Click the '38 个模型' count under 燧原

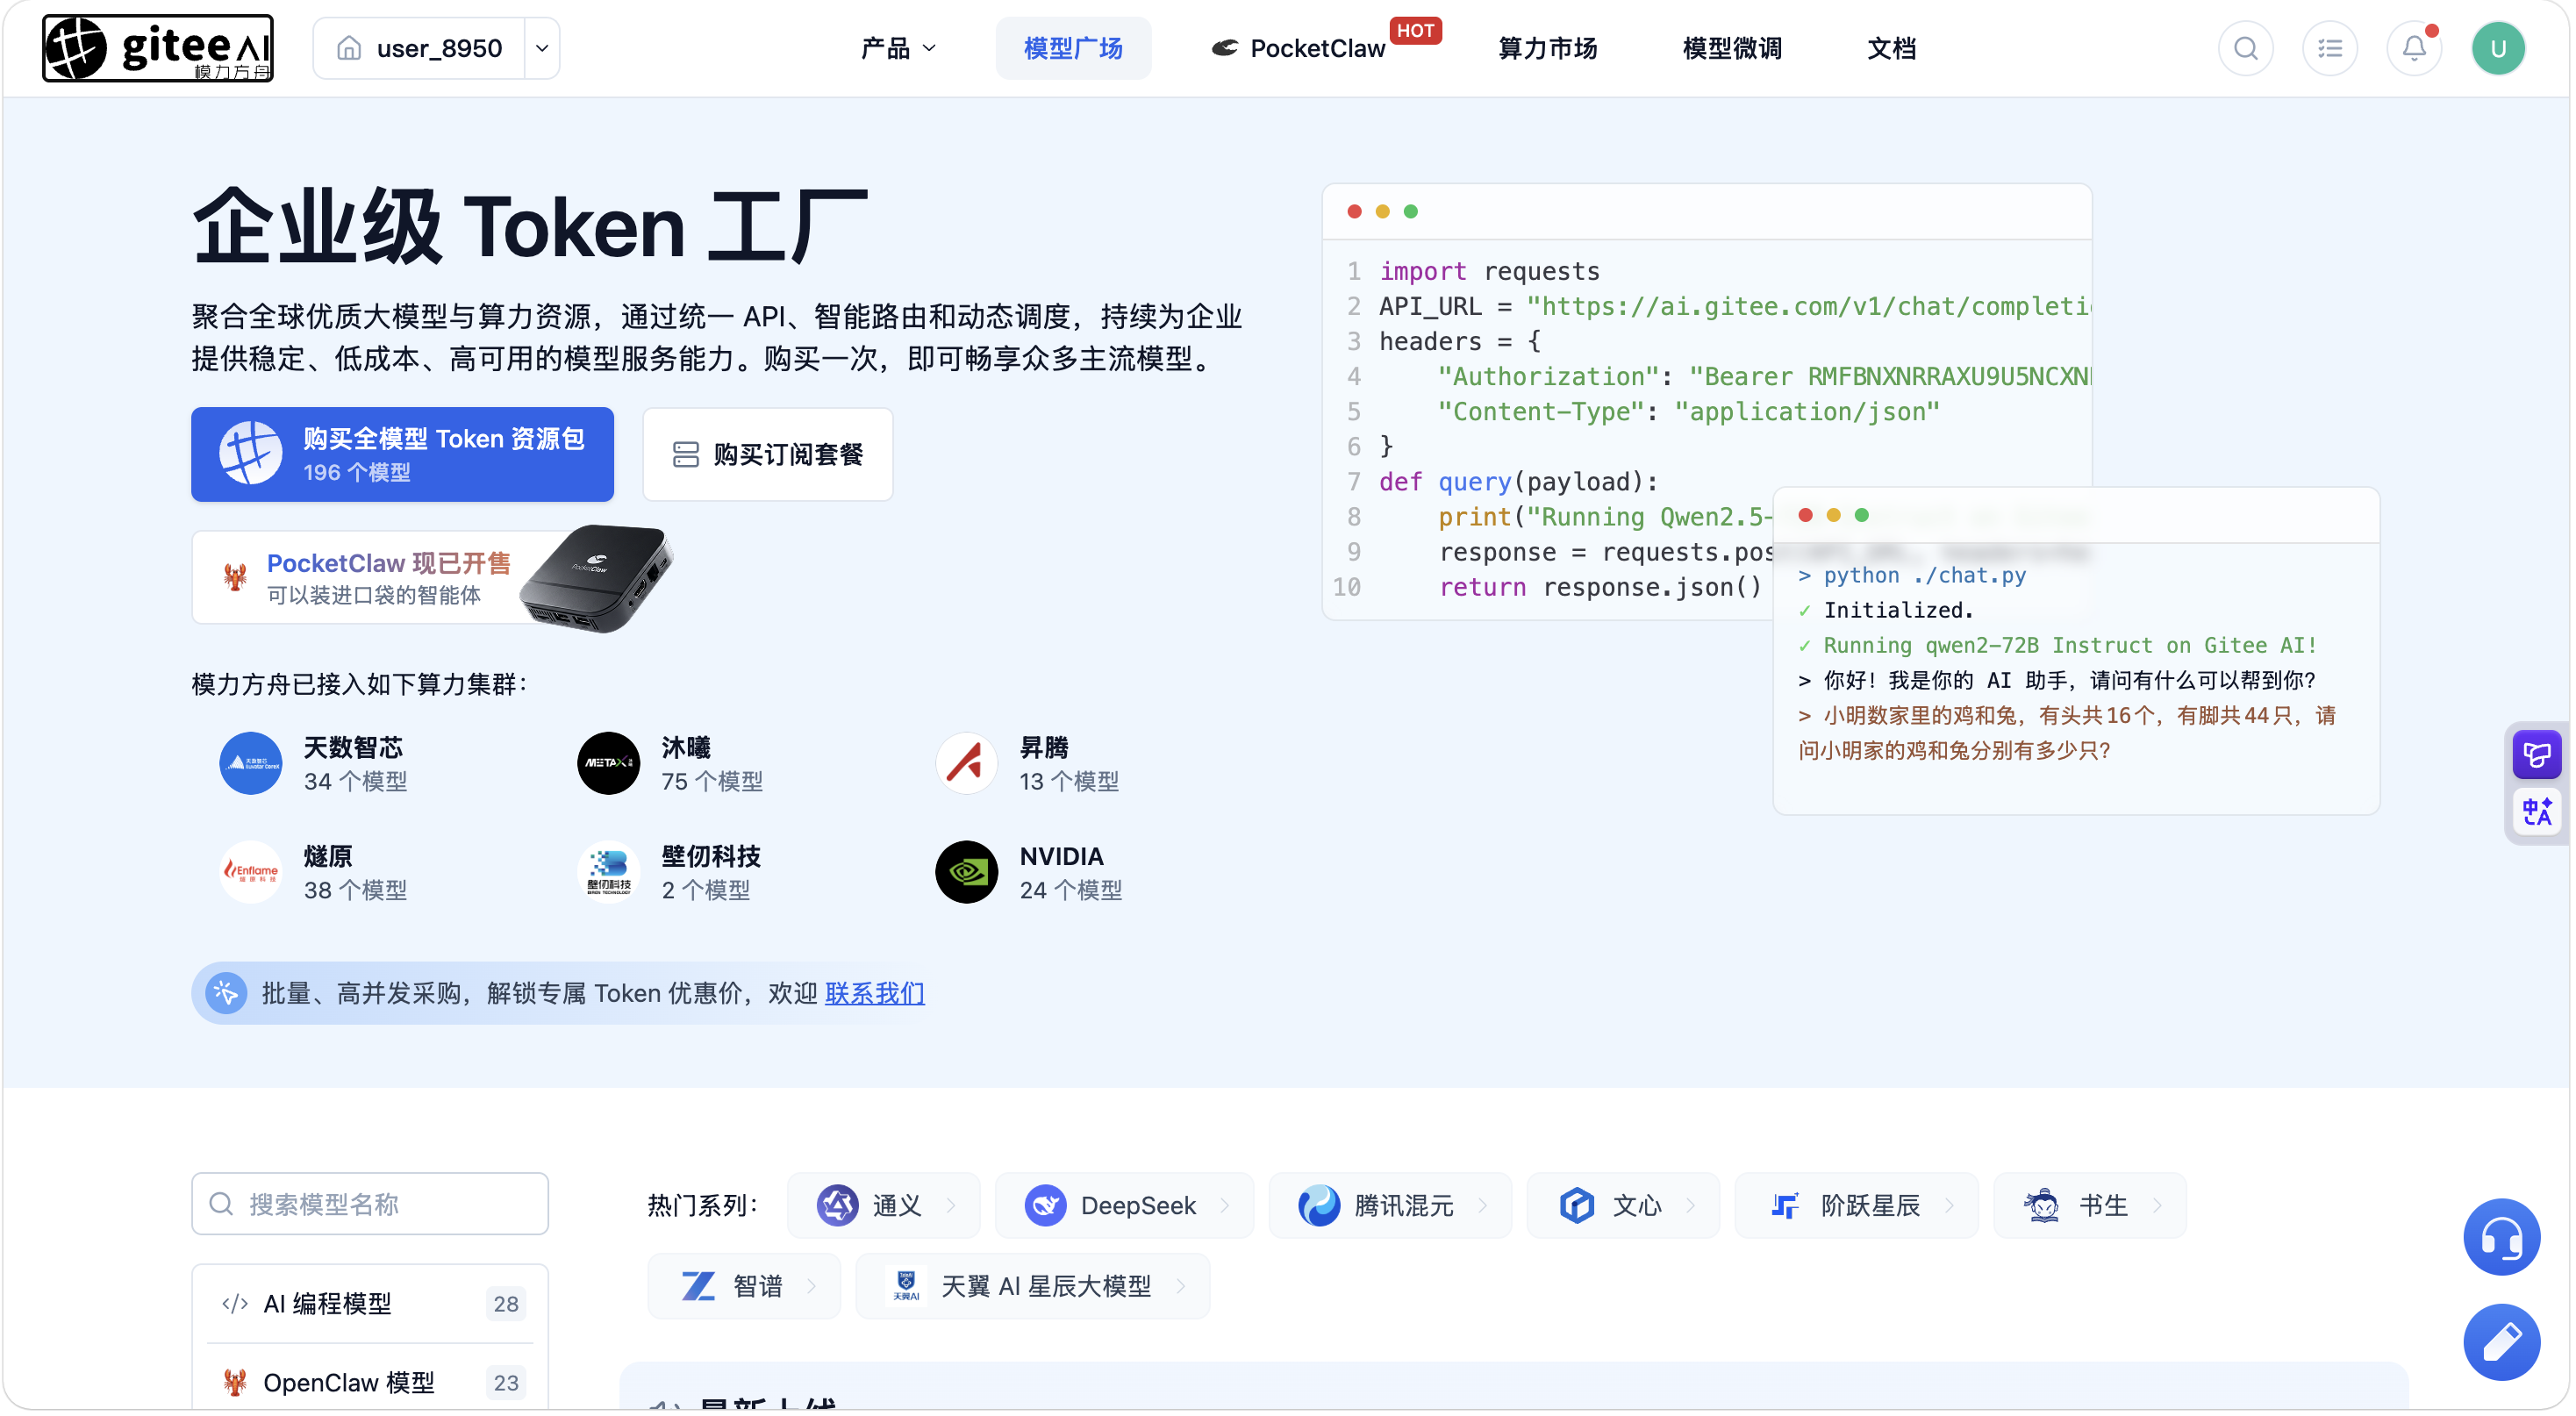355,890
